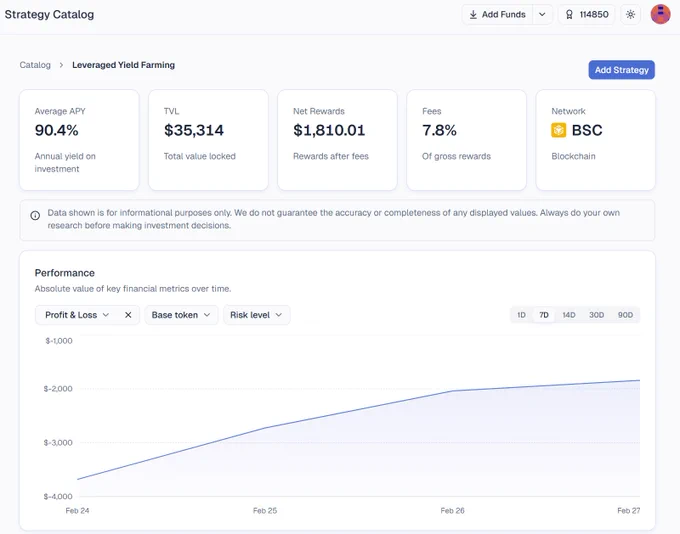Open the user avatar profile menu
Viewport: 680px width, 534px height.
coord(660,14)
